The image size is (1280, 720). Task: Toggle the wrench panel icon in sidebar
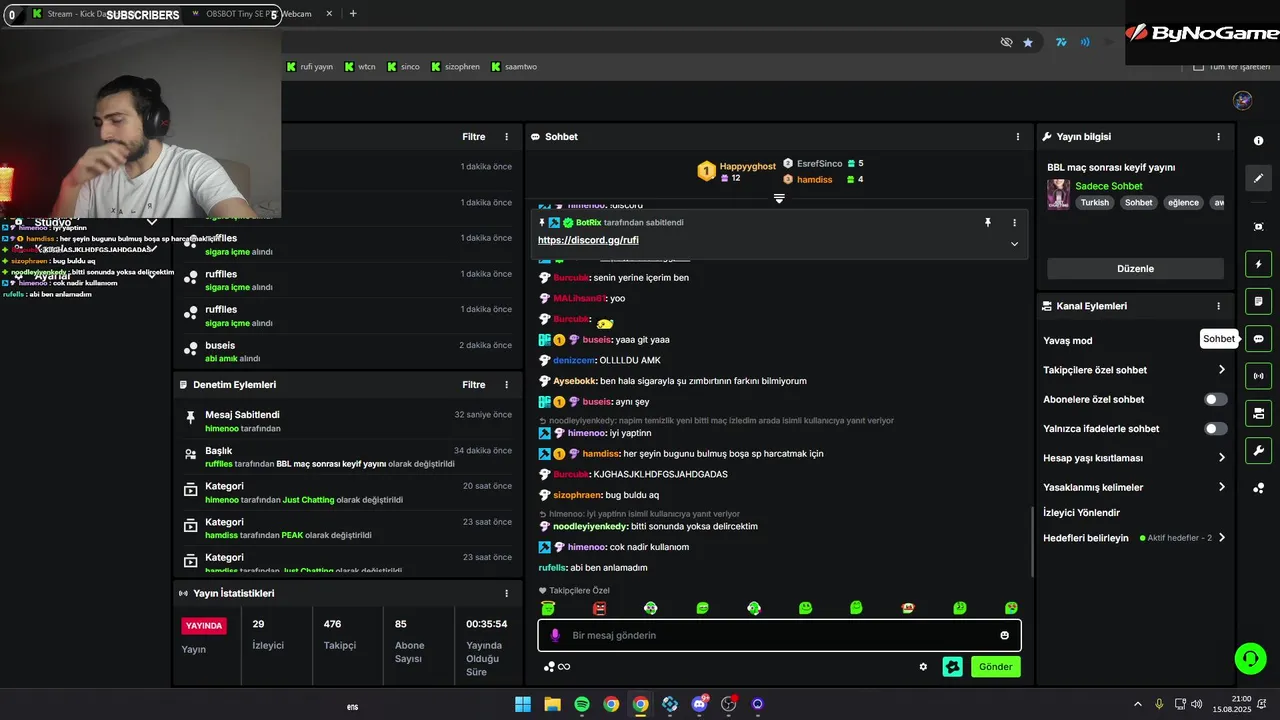pyautogui.click(x=1258, y=450)
